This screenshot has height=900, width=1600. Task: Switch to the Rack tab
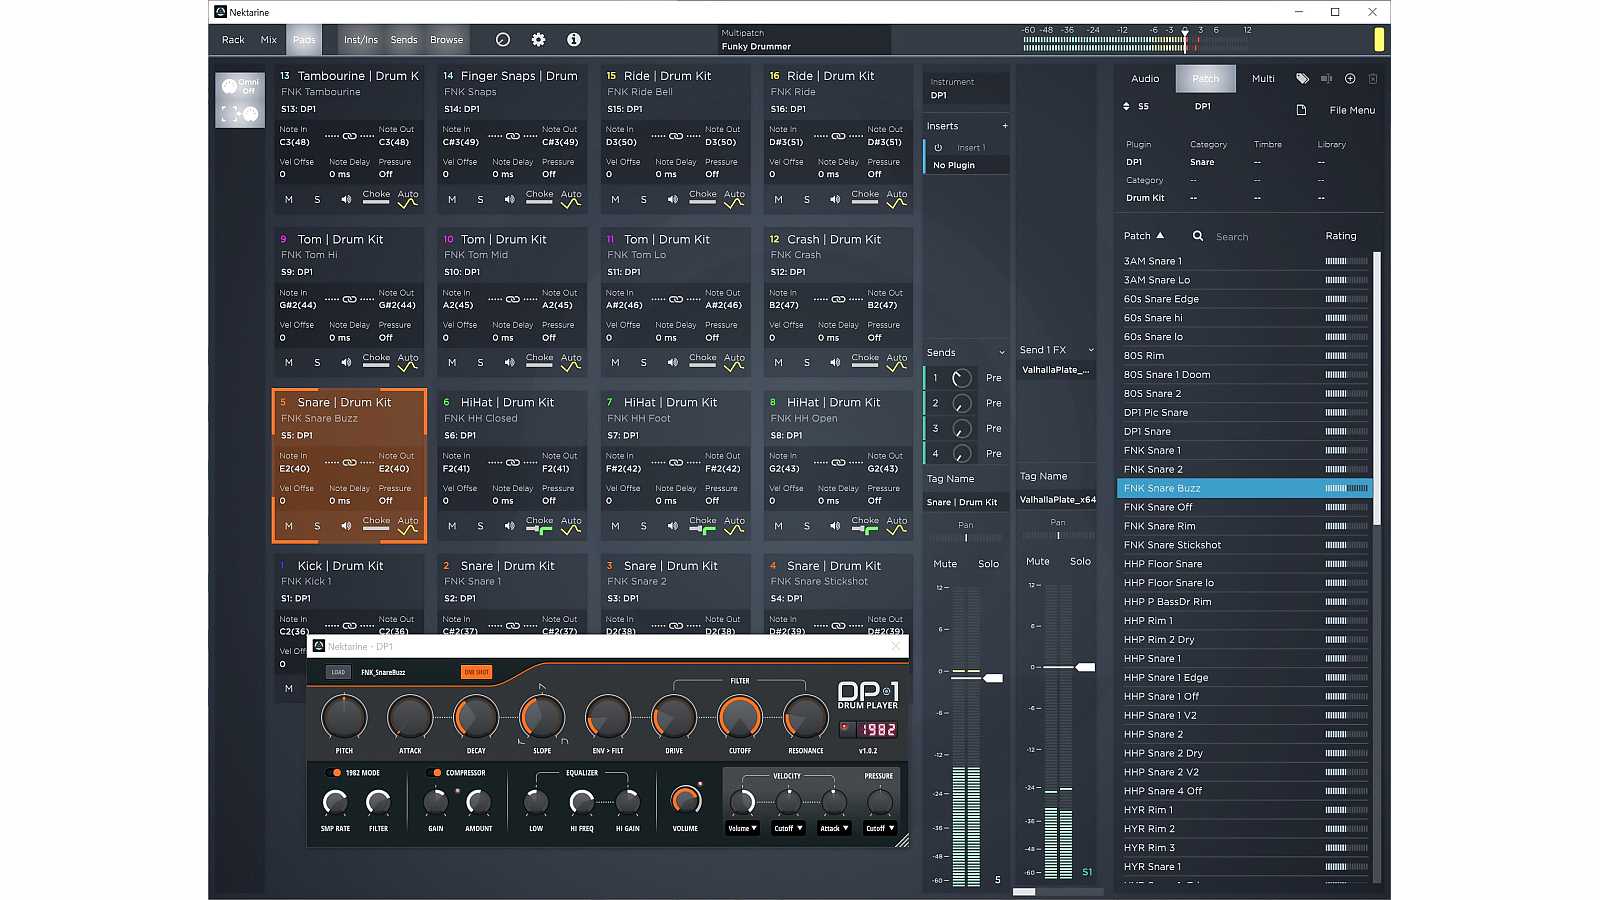tap(233, 40)
